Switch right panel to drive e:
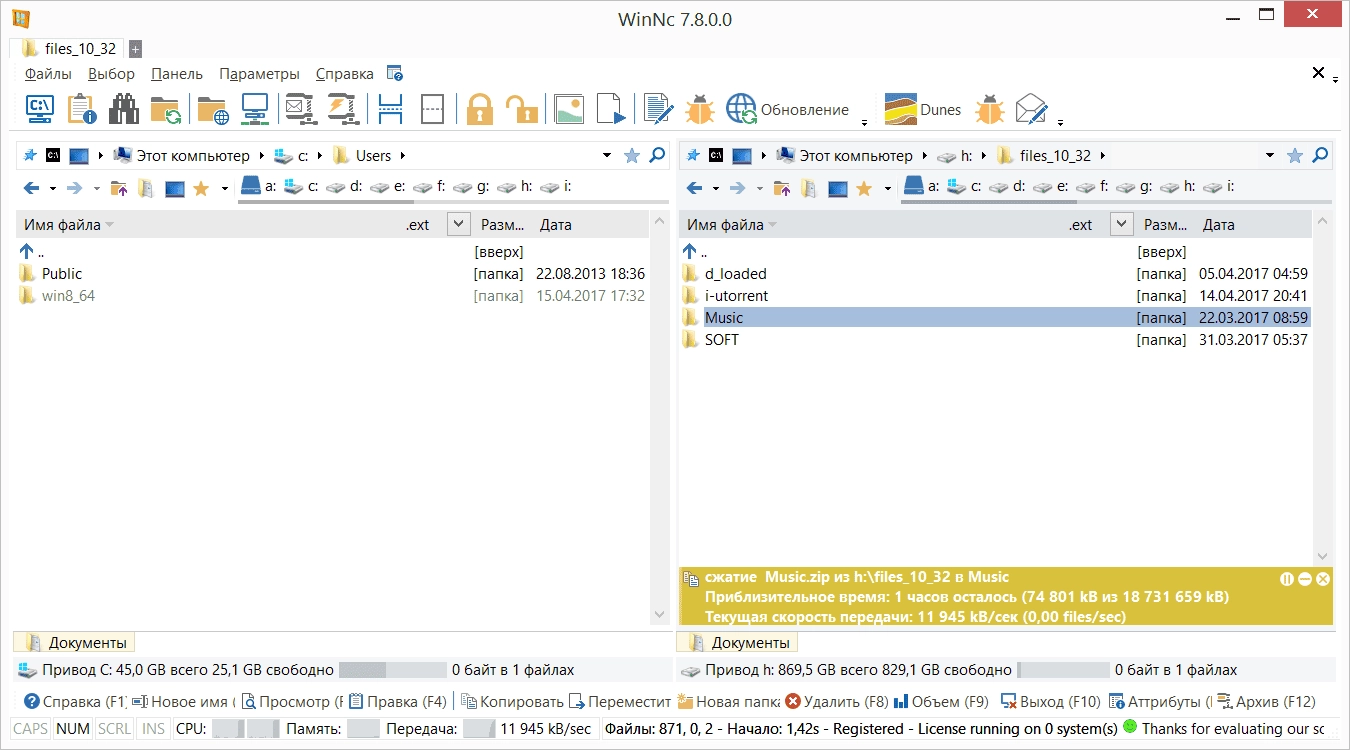1350x750 pixels. pyautogui.click(x=1050, y=186)
